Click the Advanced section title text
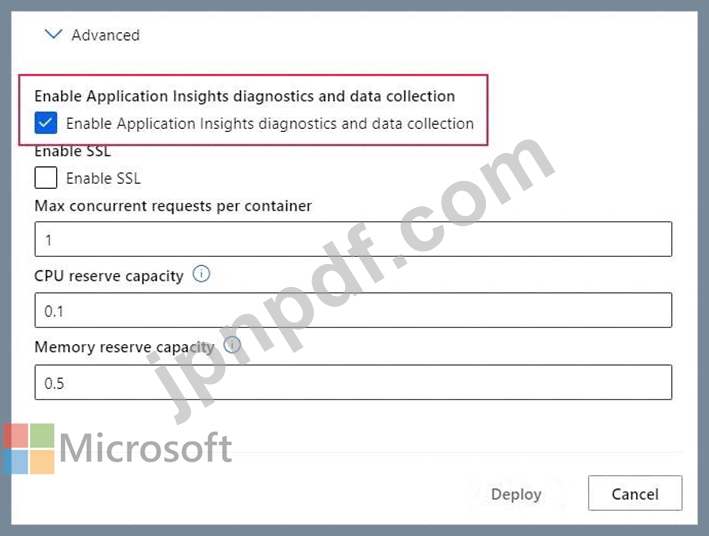 (105, 35)
